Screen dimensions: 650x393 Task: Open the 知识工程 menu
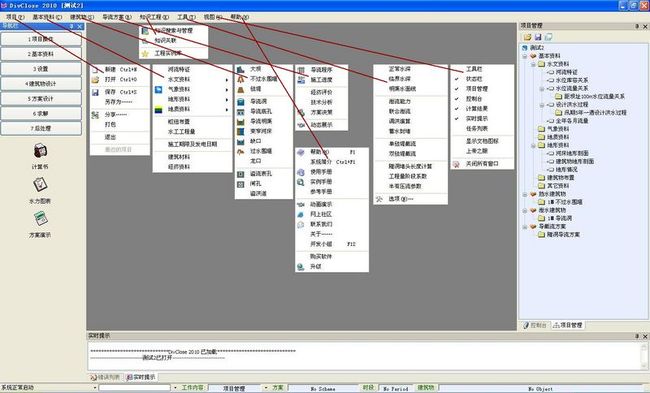pos(154,17)
